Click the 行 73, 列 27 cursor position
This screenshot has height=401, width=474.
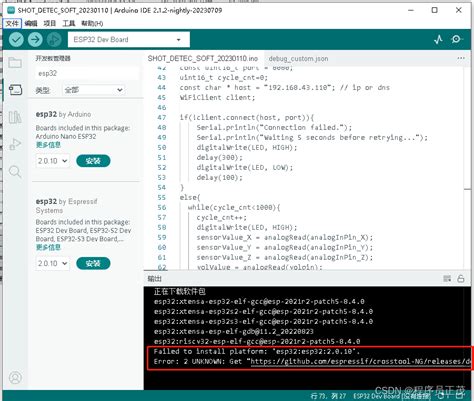pyautogui.click(x=328, y=396)
